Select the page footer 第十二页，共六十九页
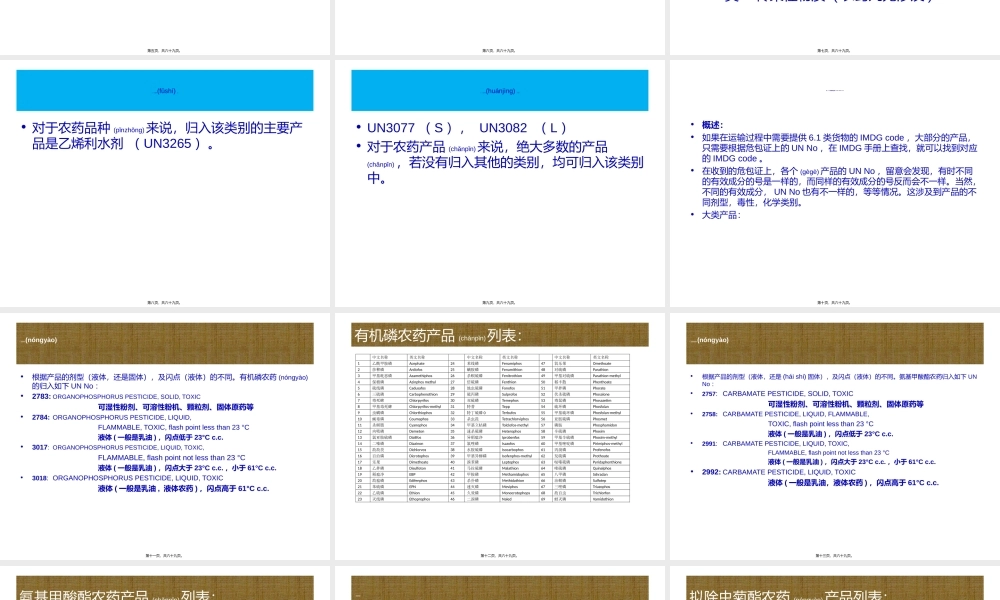 [499, 554]
